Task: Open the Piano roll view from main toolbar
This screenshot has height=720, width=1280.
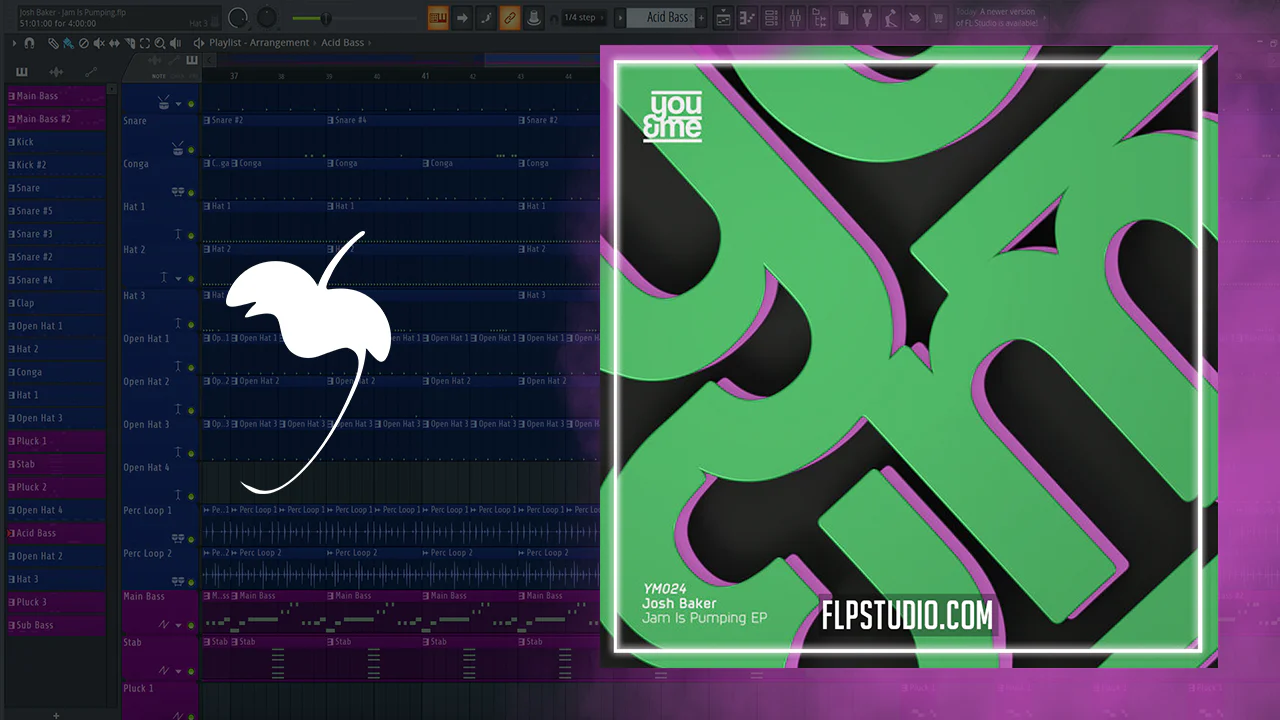Action: pyautogui.click(x=747, y=17)
